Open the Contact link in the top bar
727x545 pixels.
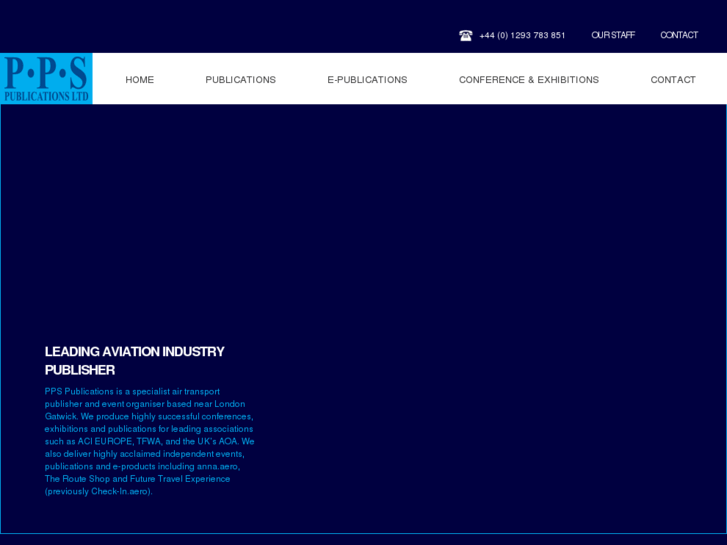pyautogui.click(x=679, y=35)
